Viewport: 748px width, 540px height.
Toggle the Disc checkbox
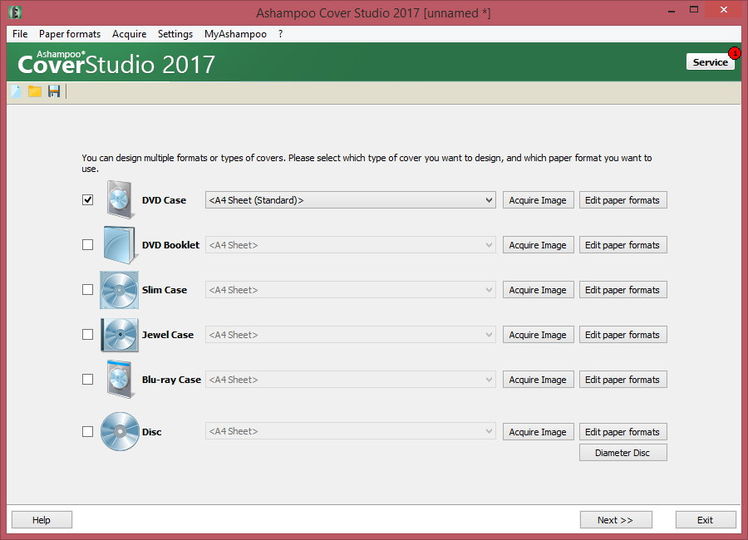click(87, 432)
